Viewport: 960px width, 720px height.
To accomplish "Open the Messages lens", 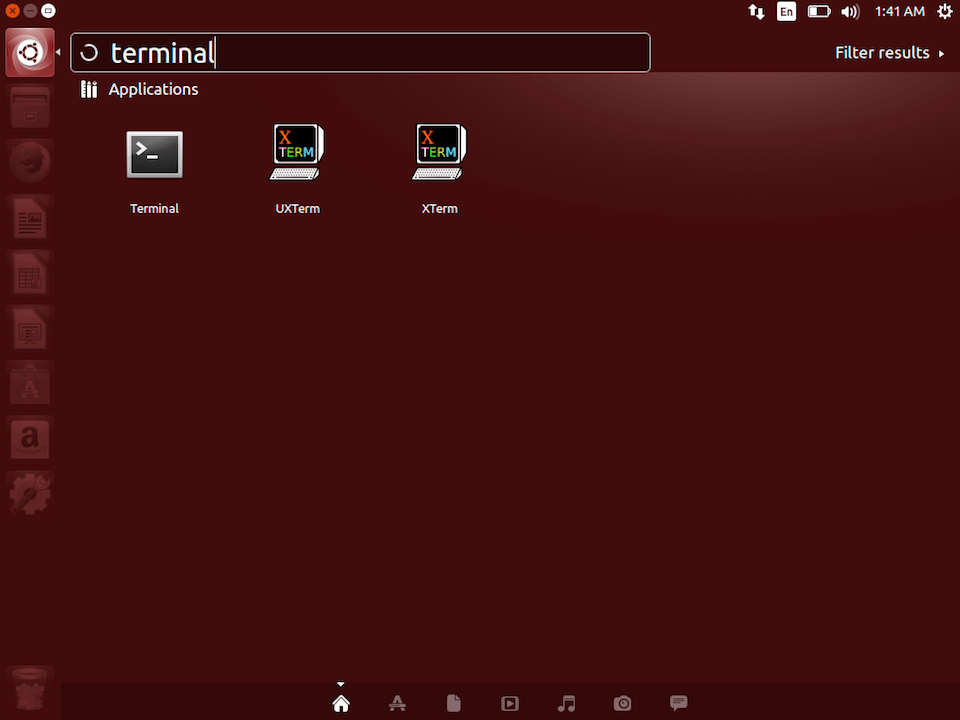I will [678, 703].
